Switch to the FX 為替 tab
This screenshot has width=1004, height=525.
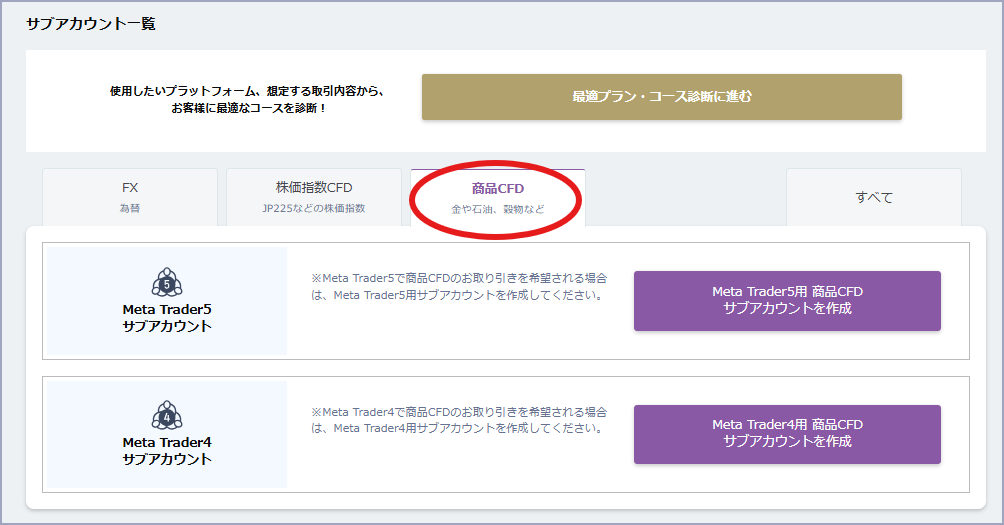tap(130, 197)
